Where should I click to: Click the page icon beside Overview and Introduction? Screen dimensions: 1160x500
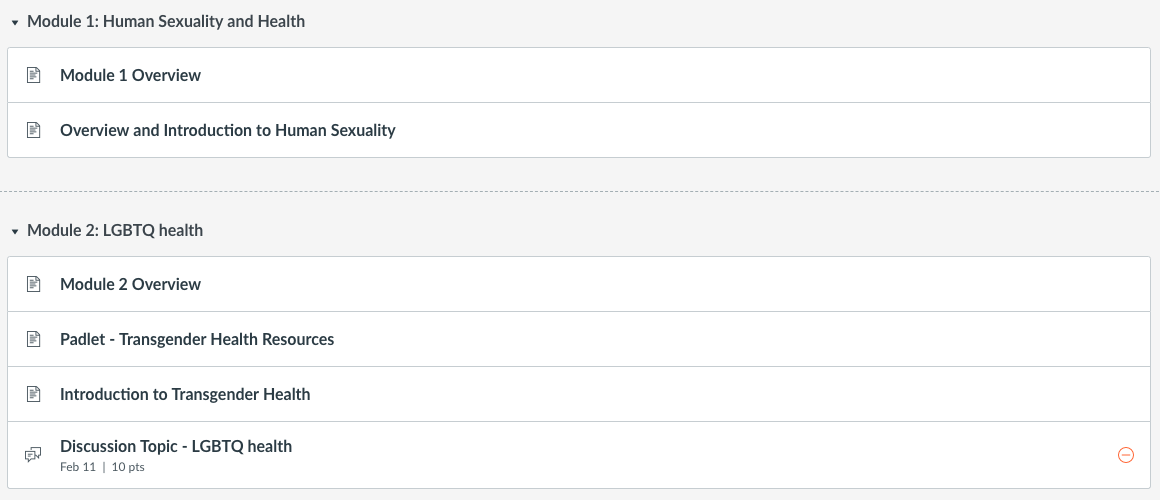point(33,130)
